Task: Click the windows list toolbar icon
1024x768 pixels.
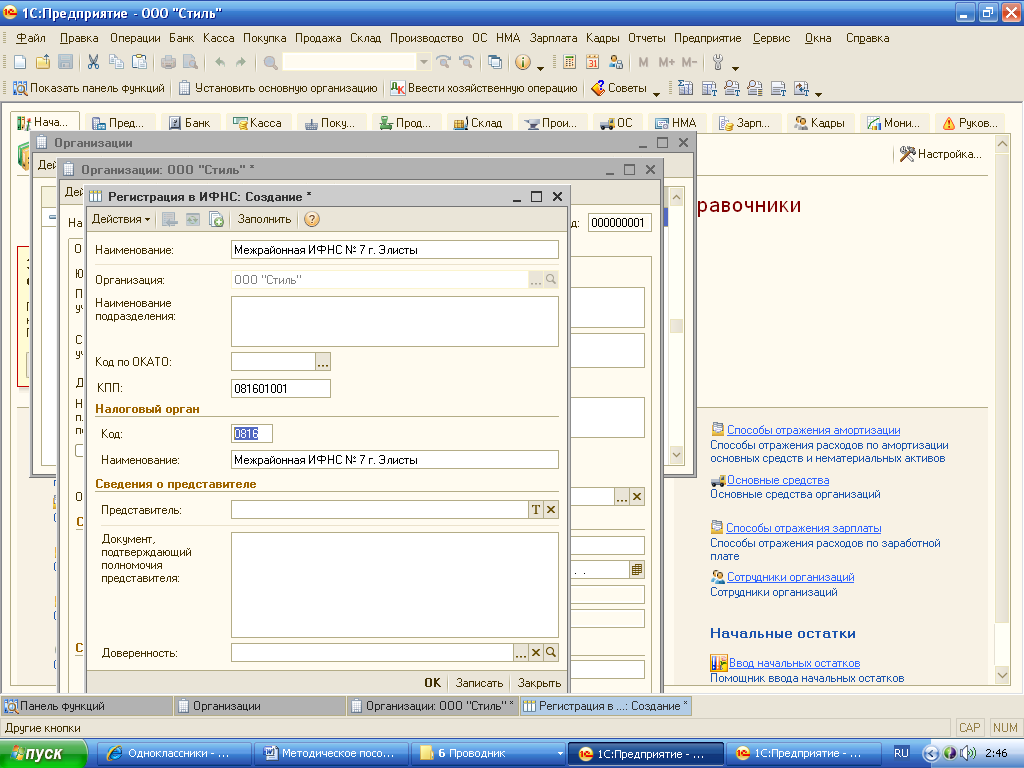Action: [495, 62]
